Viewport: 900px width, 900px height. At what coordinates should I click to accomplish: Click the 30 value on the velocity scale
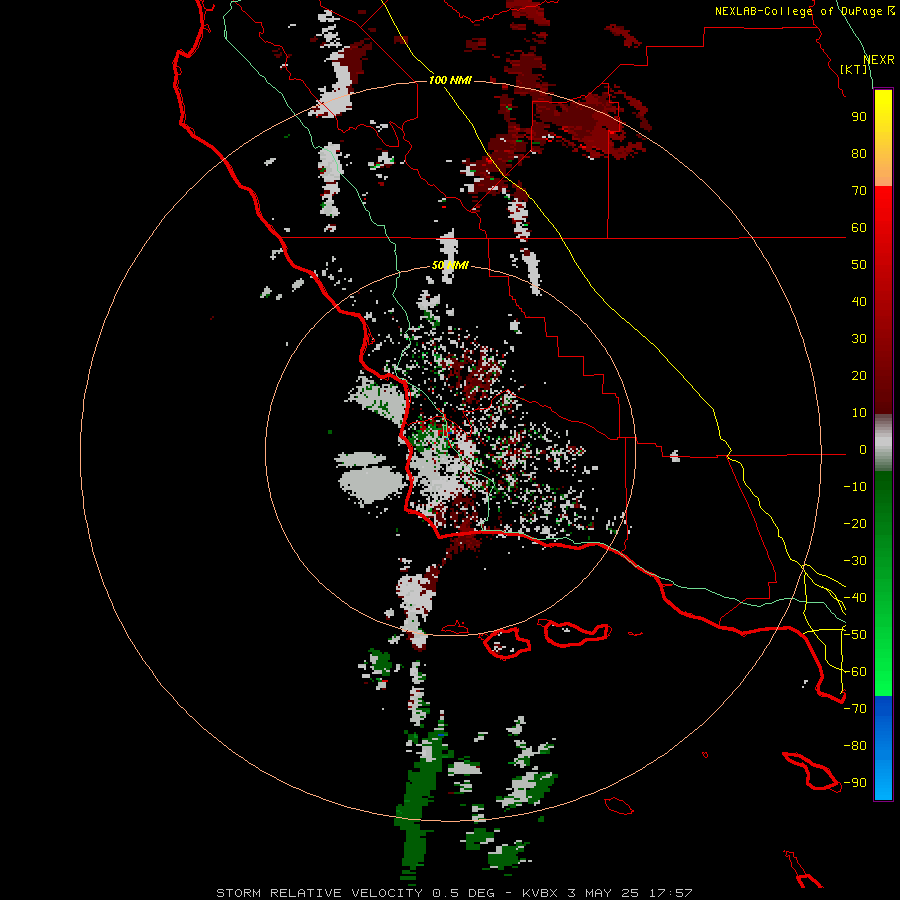tap(859, 339)
